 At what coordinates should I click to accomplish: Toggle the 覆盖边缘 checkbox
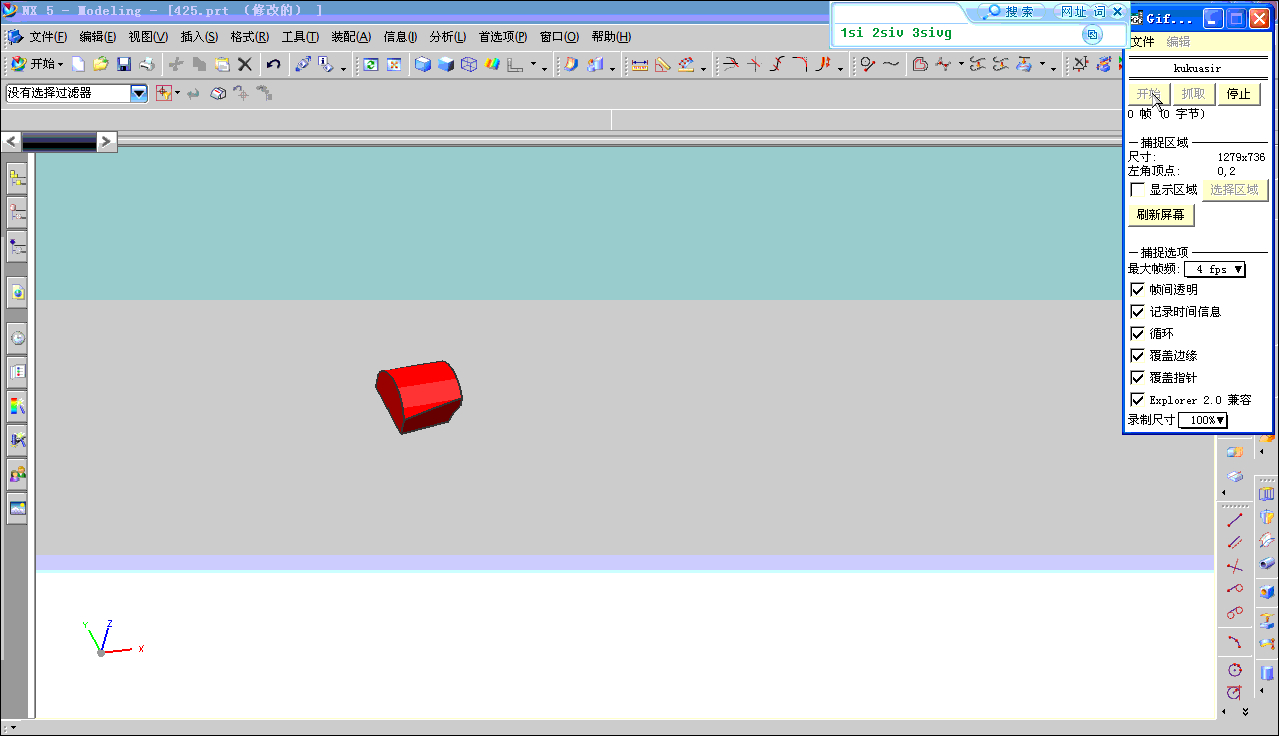coord(1137,355)
